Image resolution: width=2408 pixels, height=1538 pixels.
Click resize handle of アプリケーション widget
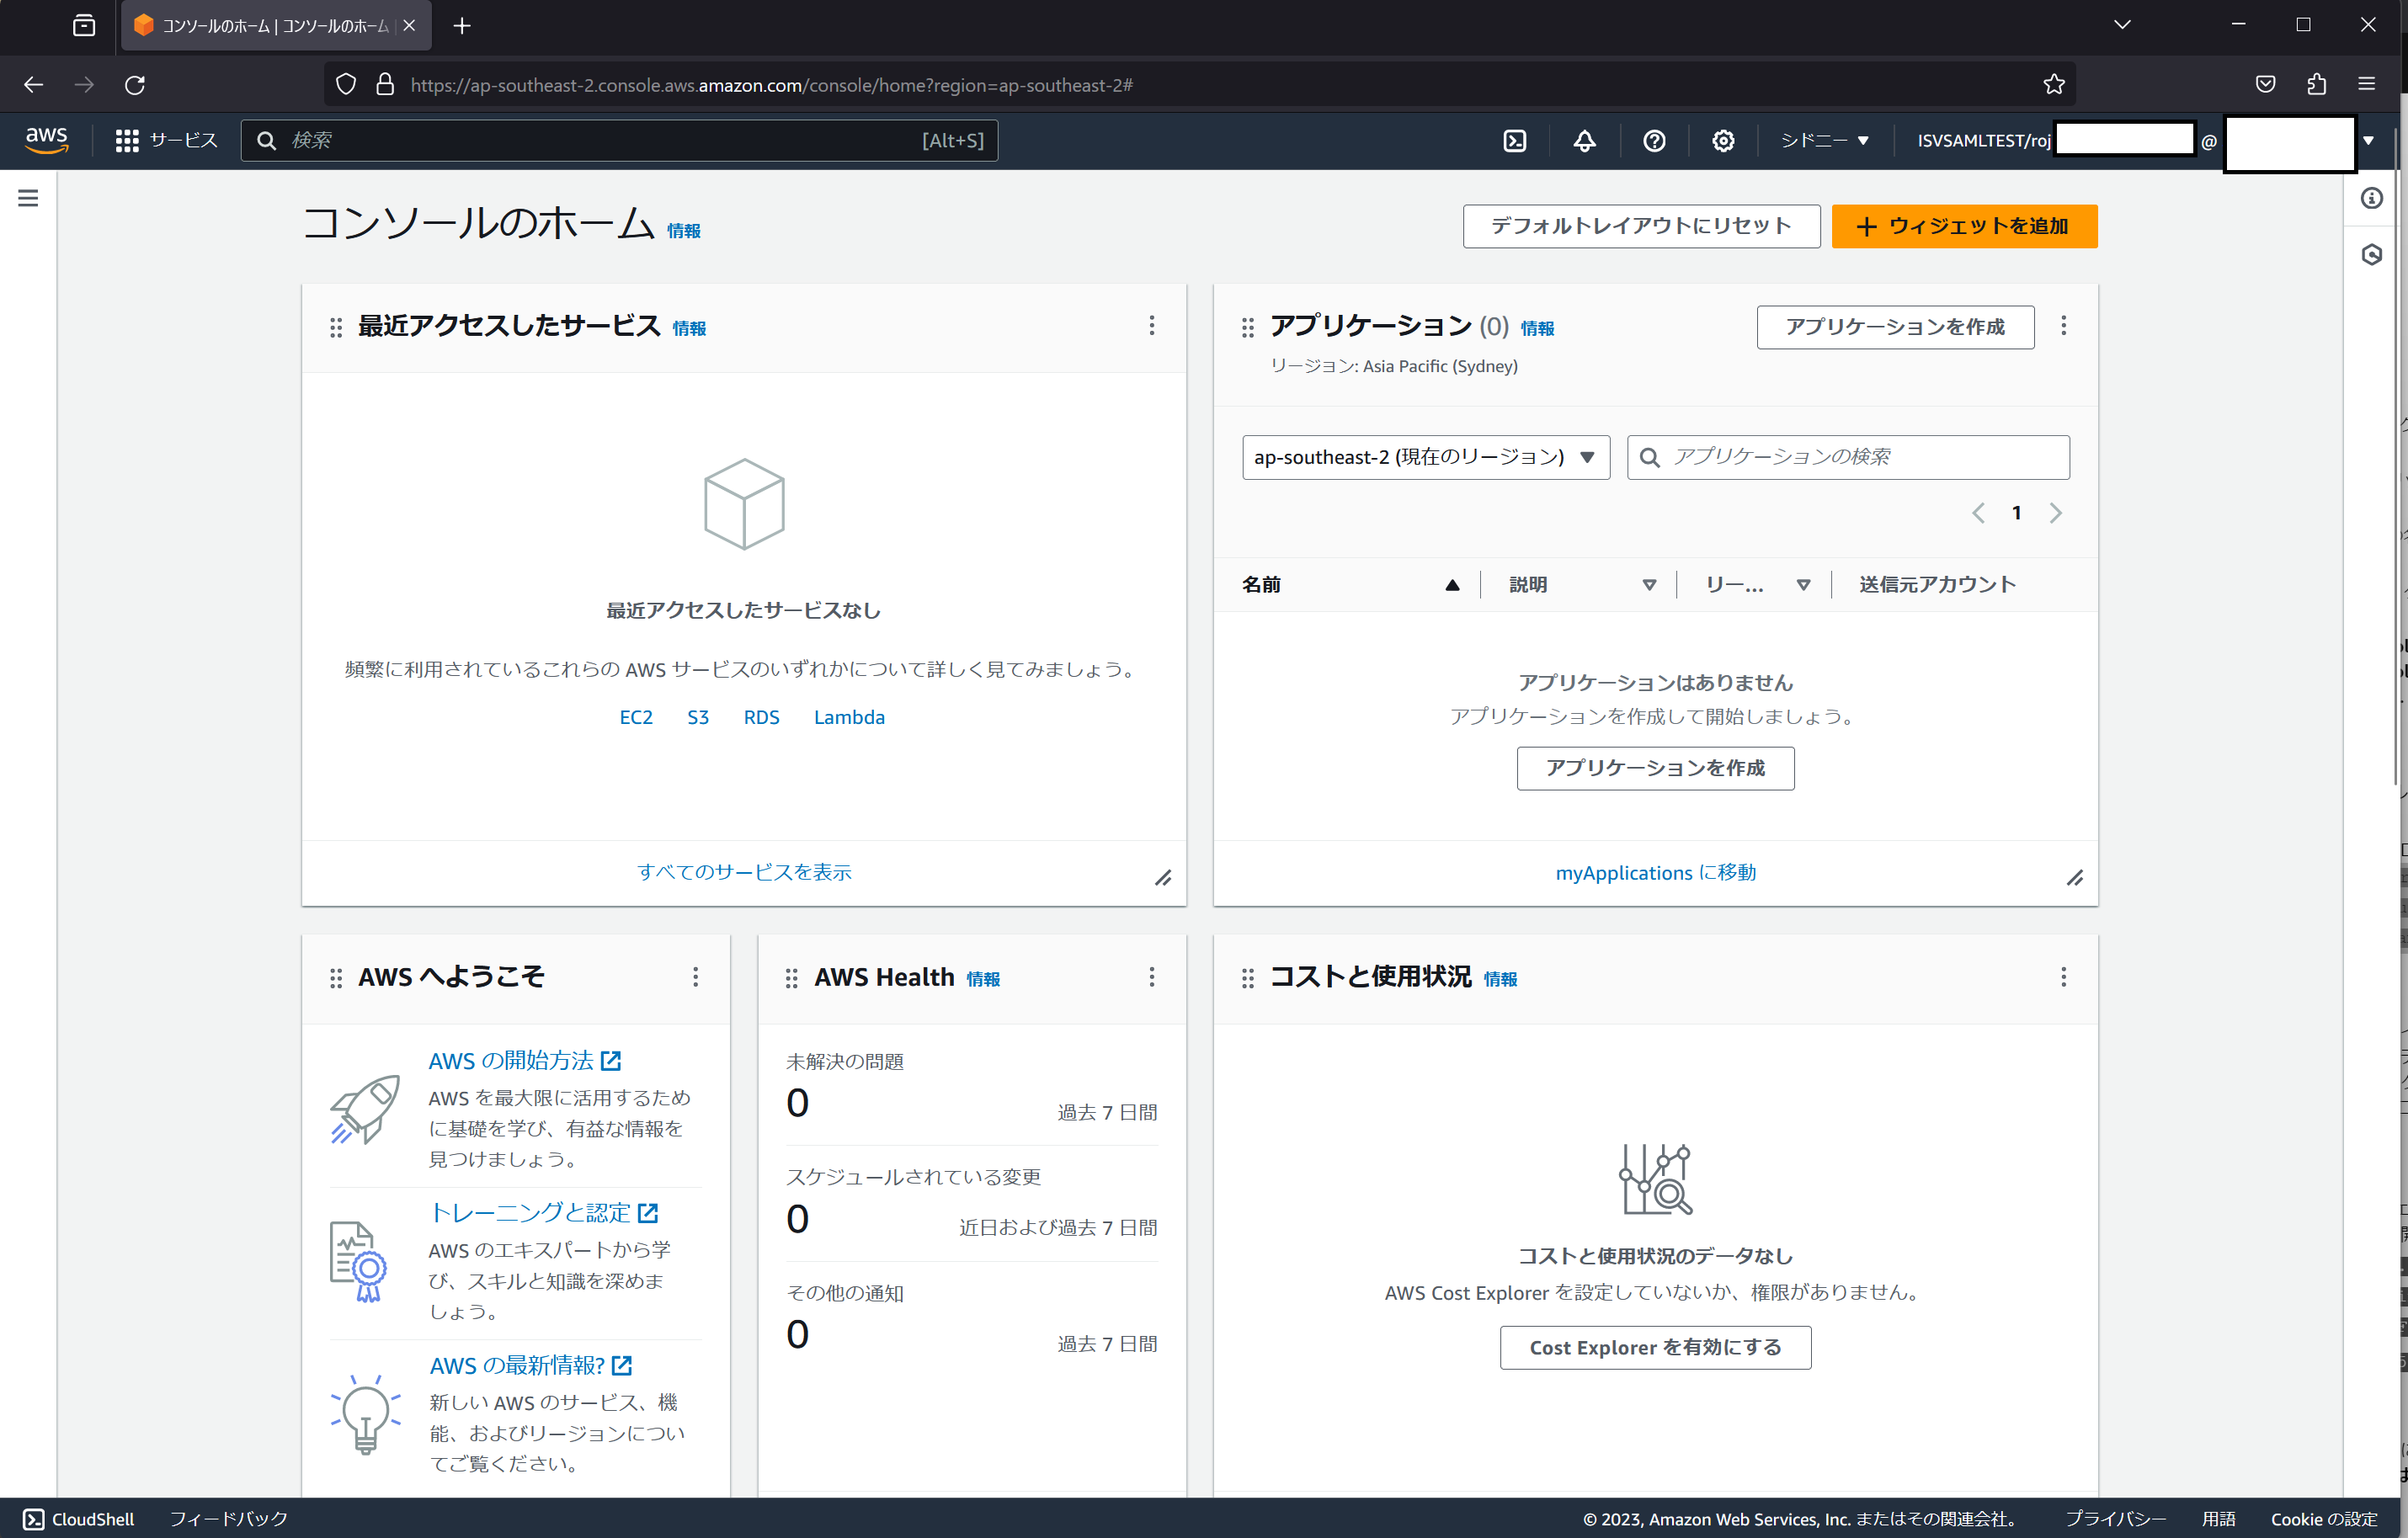coord(2075,878)
